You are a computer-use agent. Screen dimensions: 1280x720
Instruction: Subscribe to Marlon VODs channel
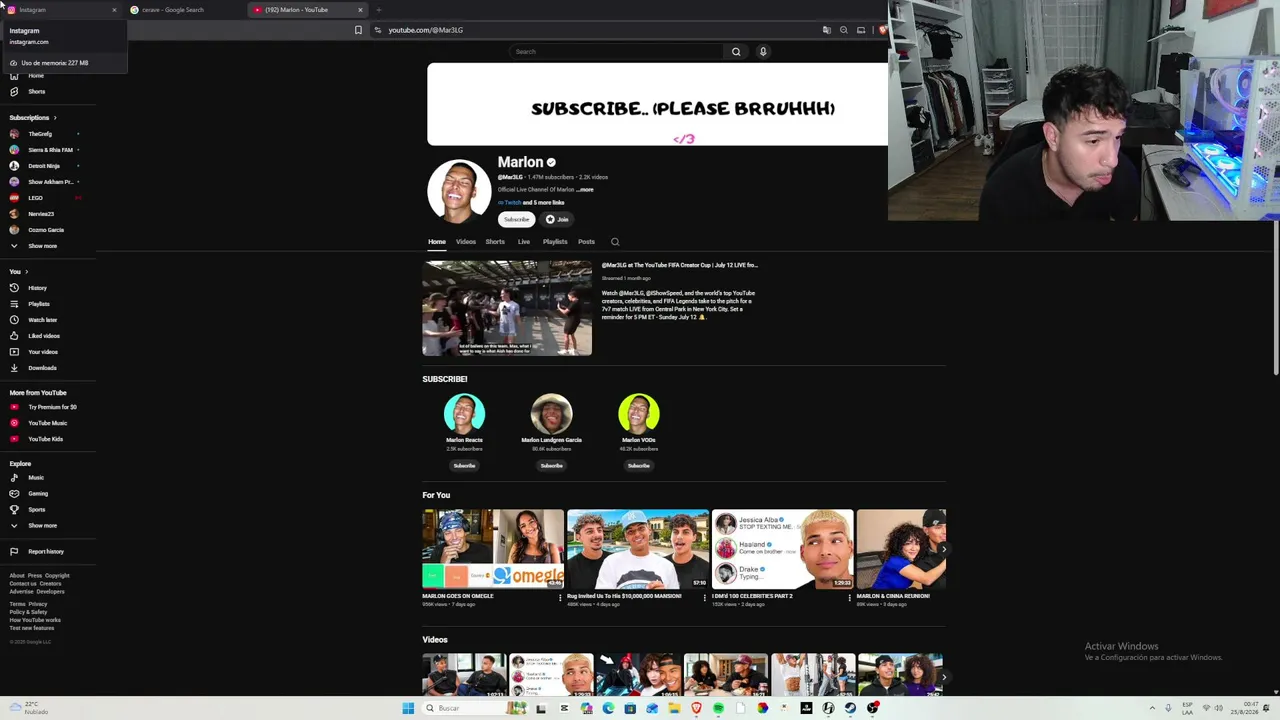(638, 466)
